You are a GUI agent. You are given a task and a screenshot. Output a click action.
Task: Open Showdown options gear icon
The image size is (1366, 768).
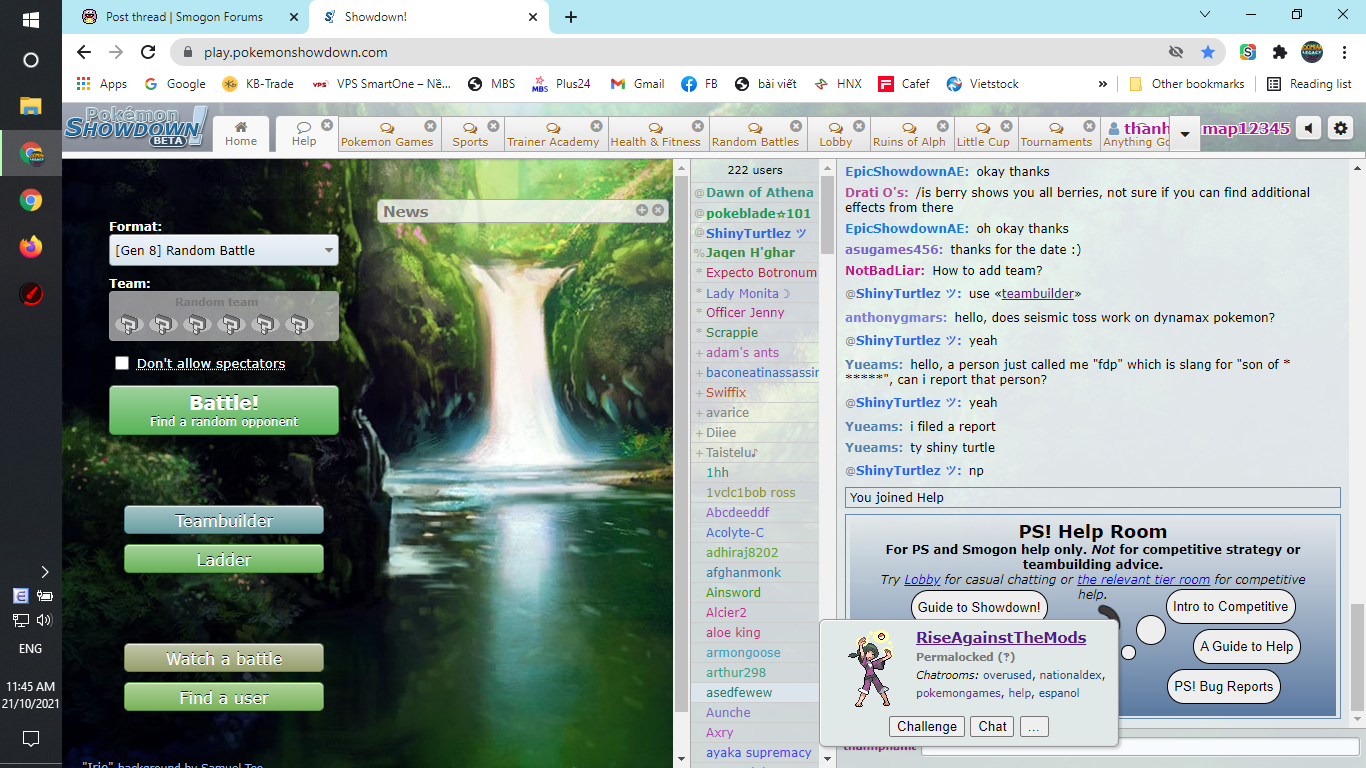pos(1341,128)
